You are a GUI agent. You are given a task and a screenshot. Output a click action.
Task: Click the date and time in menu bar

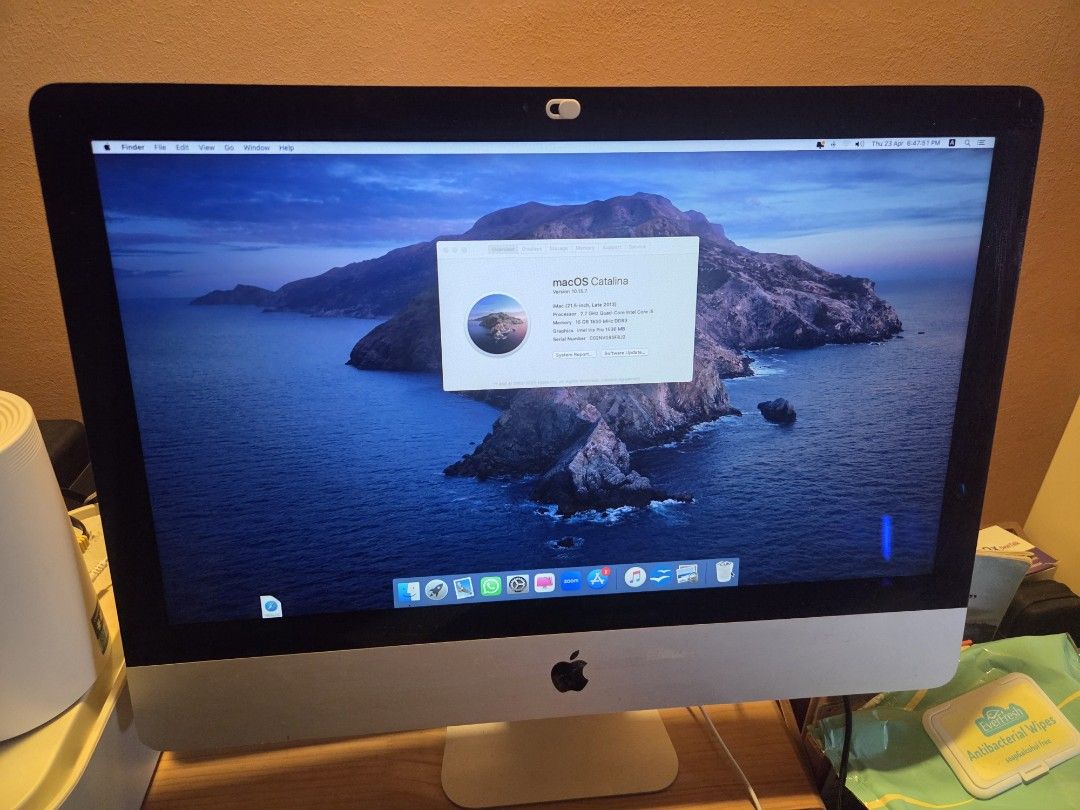tap(906, 143)
